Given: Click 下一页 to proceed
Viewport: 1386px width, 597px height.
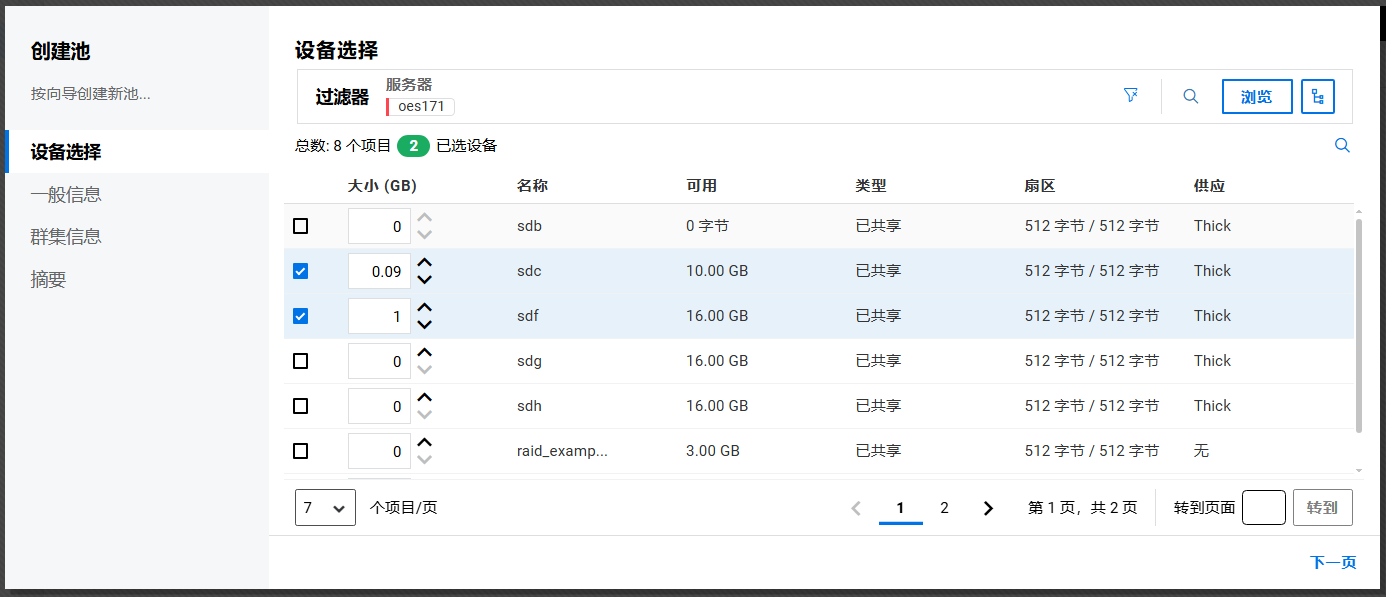Looking at the screenshot, I should pyautogui.click(x=1332, y=563).
